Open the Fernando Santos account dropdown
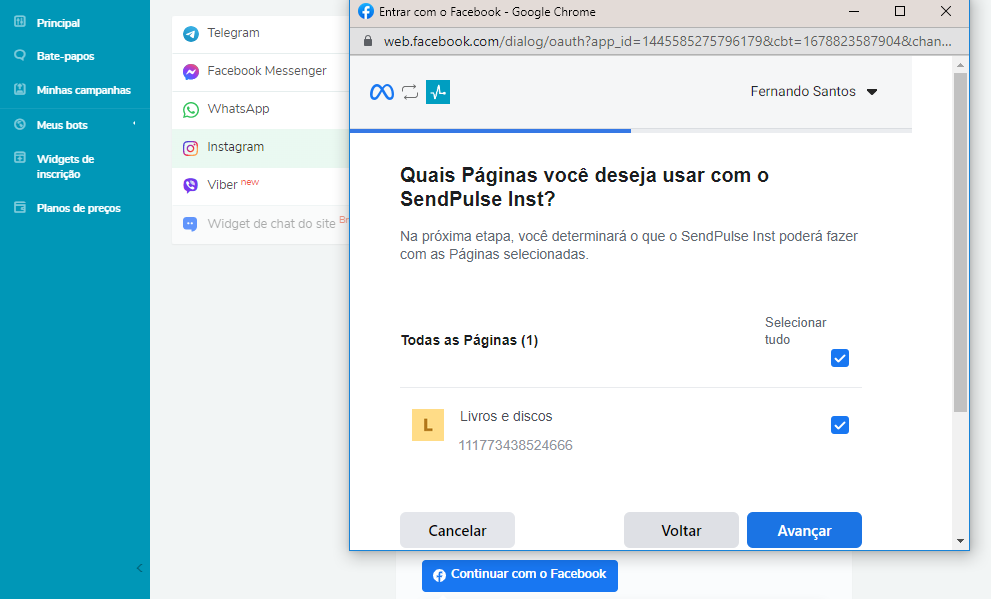The image size is (991, 599). pos(813,92)
